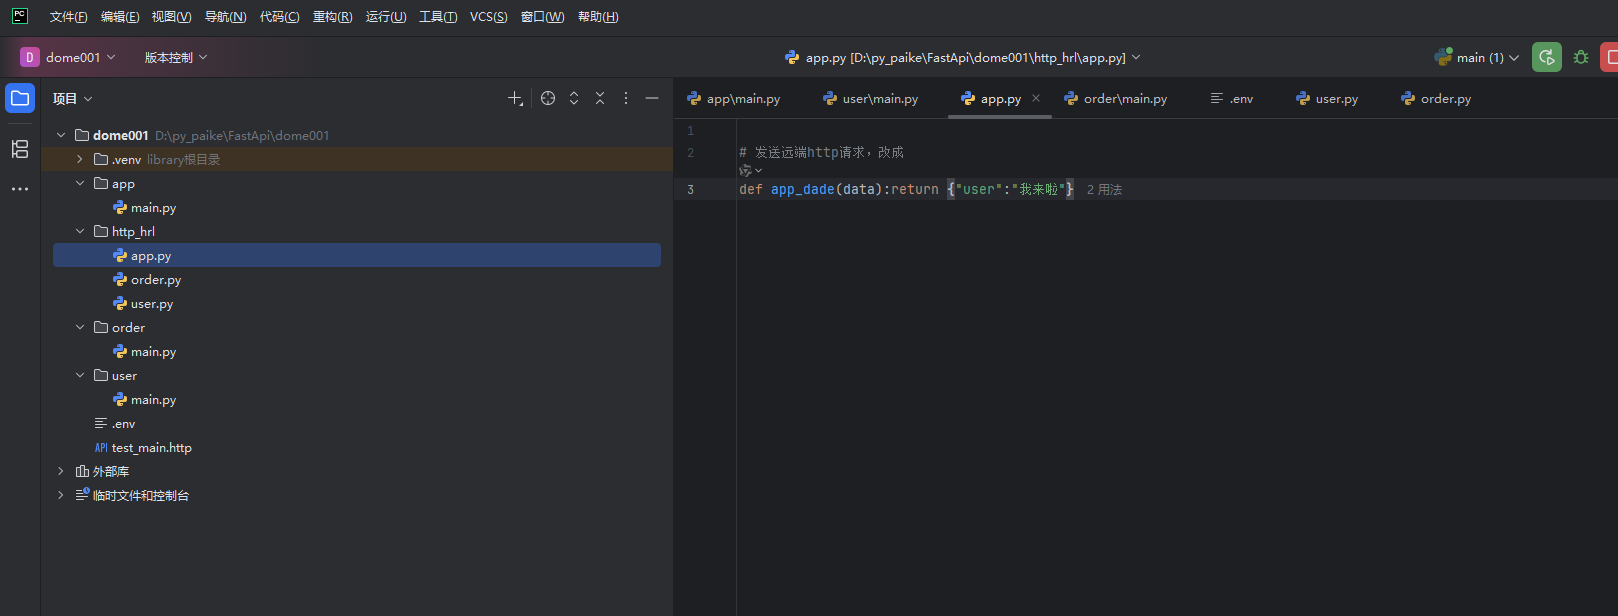Expand 外部库 node
This screenshot has height=616, width=1618.
tap(61, 471)
